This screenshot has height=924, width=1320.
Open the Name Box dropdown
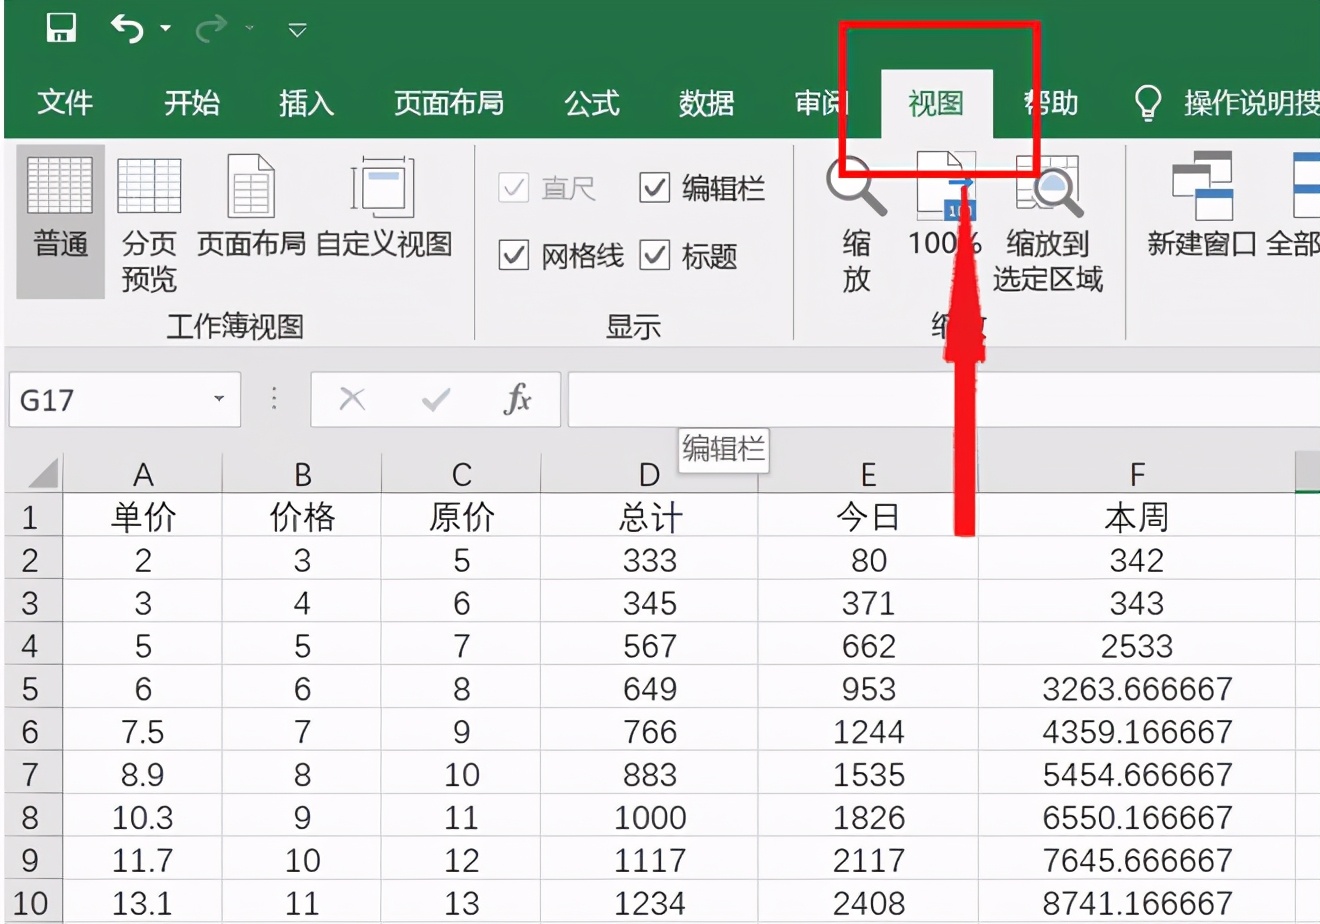tap(220, 399)
